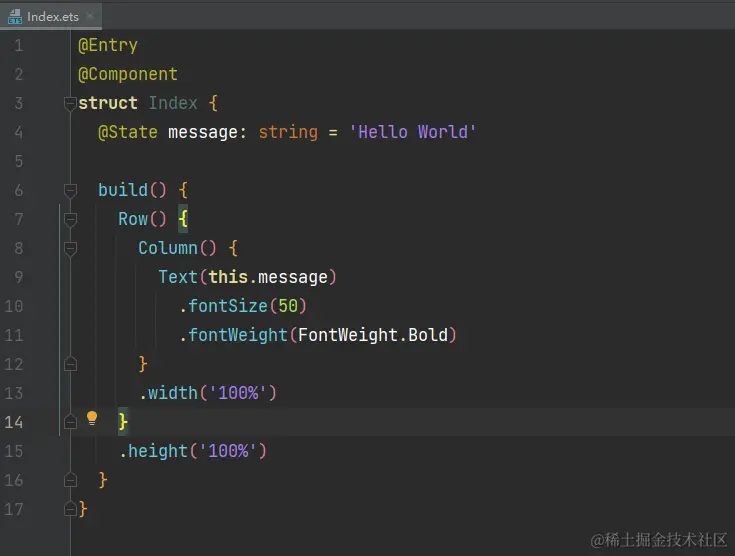Click the highlighted closing brace on line 14
Image resolution: width=735 pixels, height=556 pixels.
click(x=123, y=422)
